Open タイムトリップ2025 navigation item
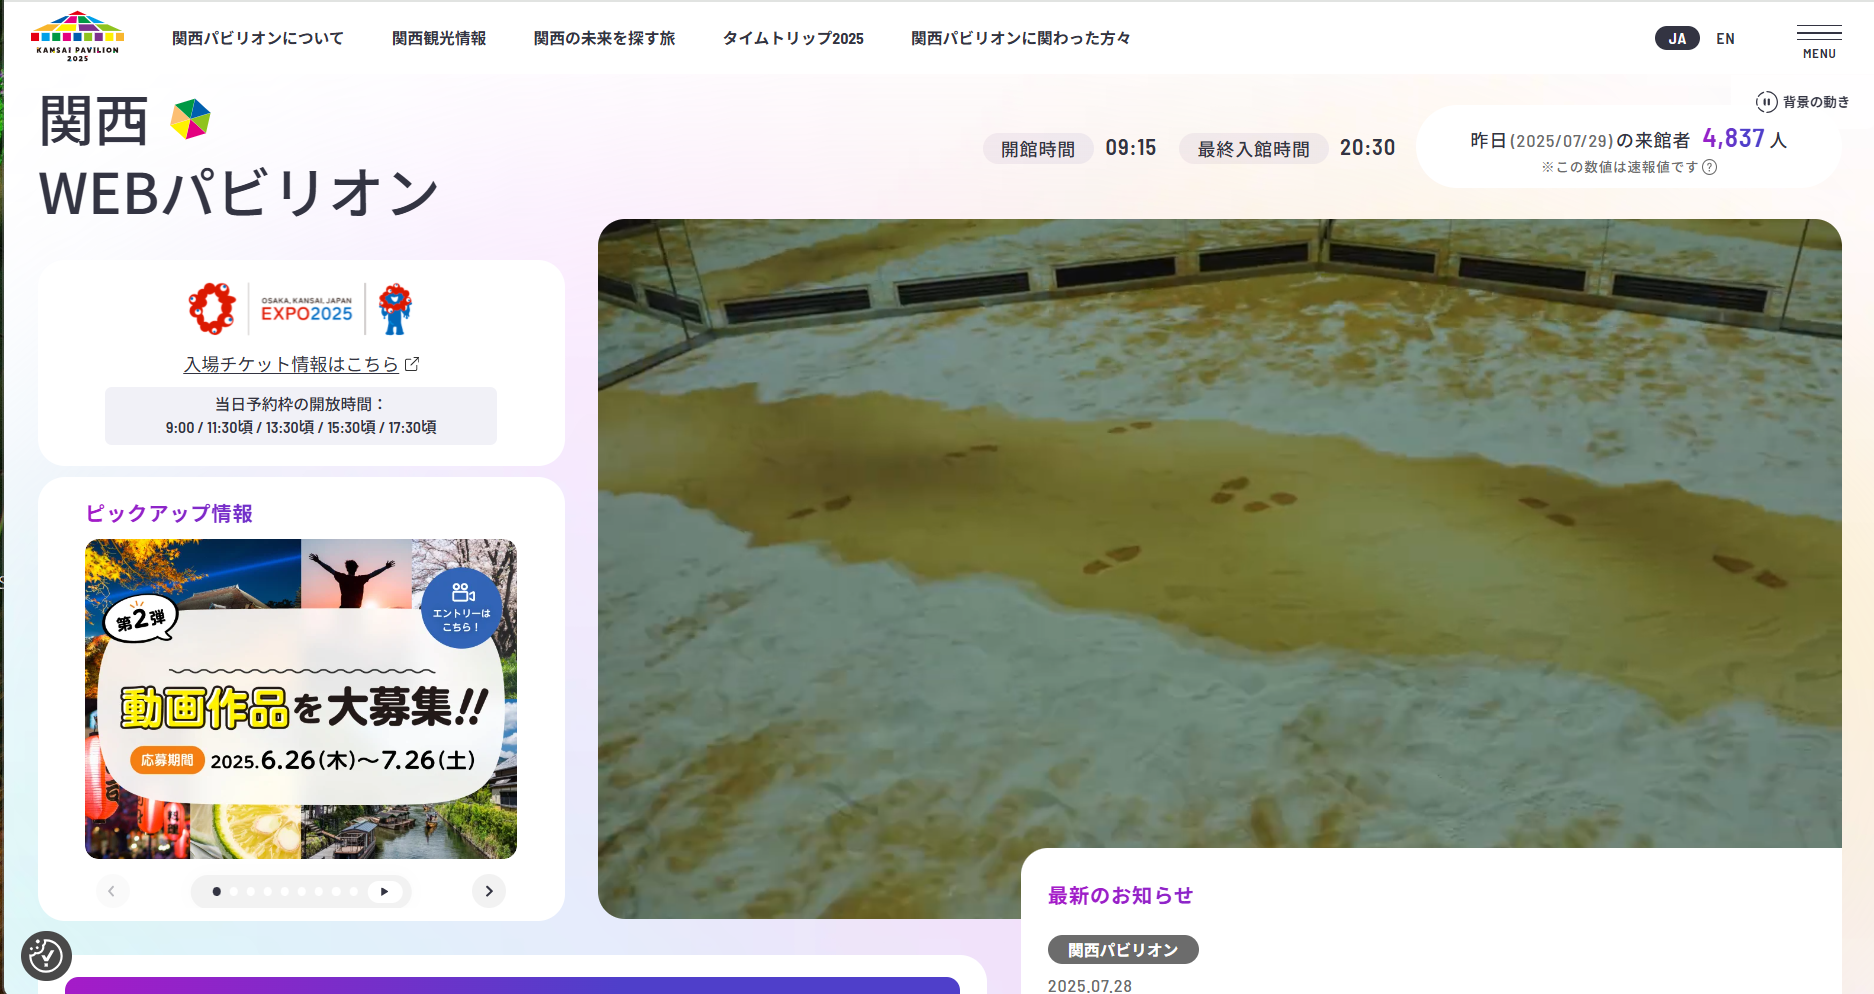The image size is (1874, 994). click(793, 38)
